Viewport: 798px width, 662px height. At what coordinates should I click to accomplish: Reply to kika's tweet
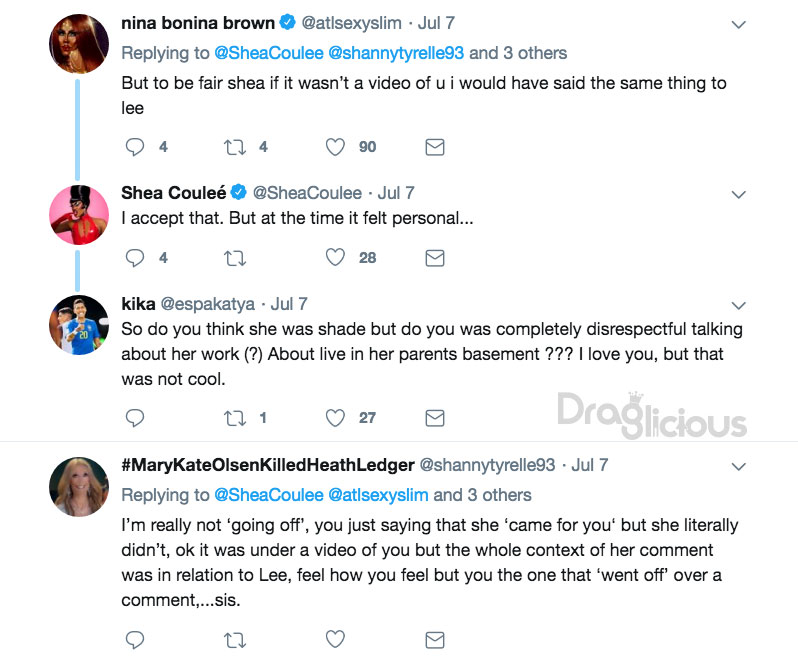coord(135,418)
